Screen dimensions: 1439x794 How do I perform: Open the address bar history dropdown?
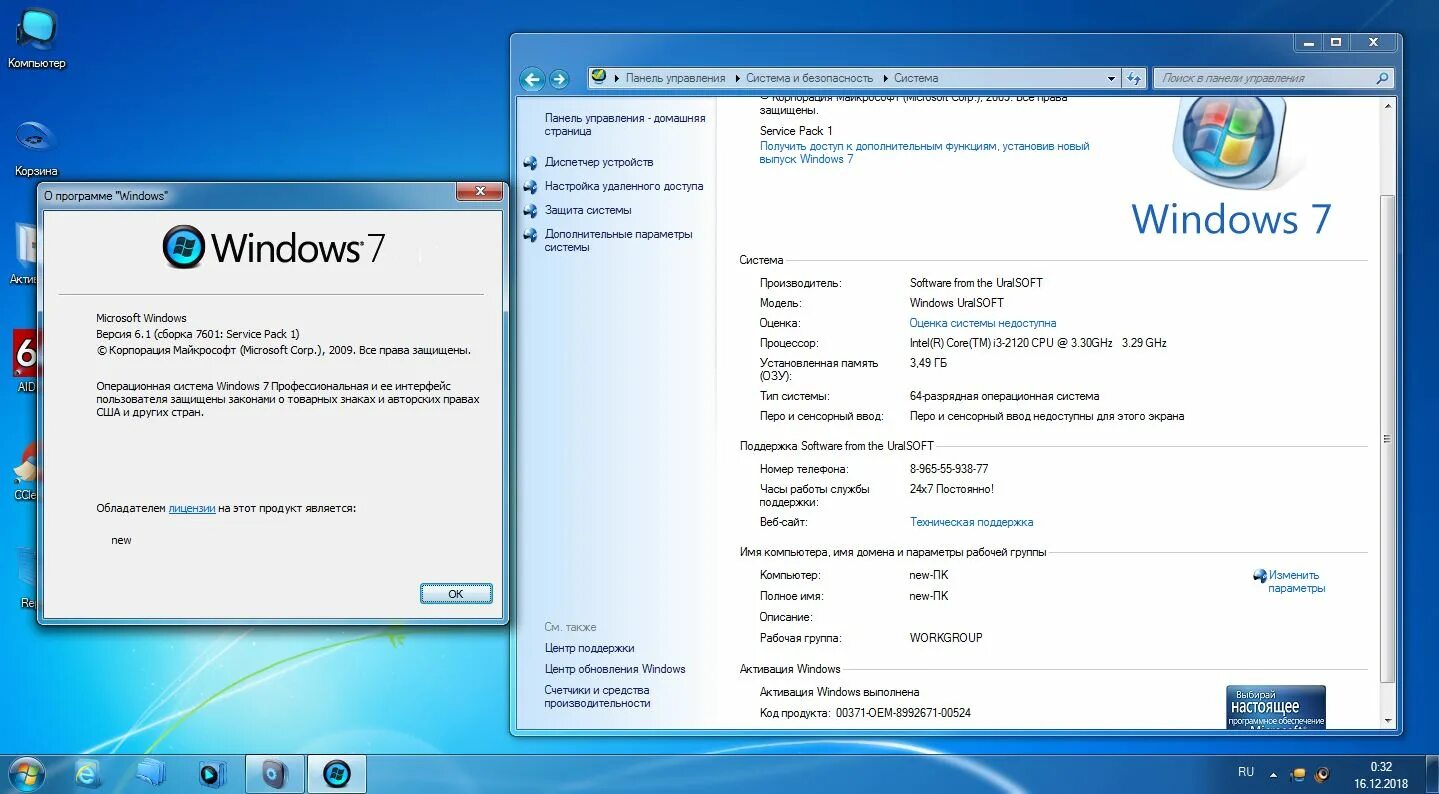[1111, 78]
